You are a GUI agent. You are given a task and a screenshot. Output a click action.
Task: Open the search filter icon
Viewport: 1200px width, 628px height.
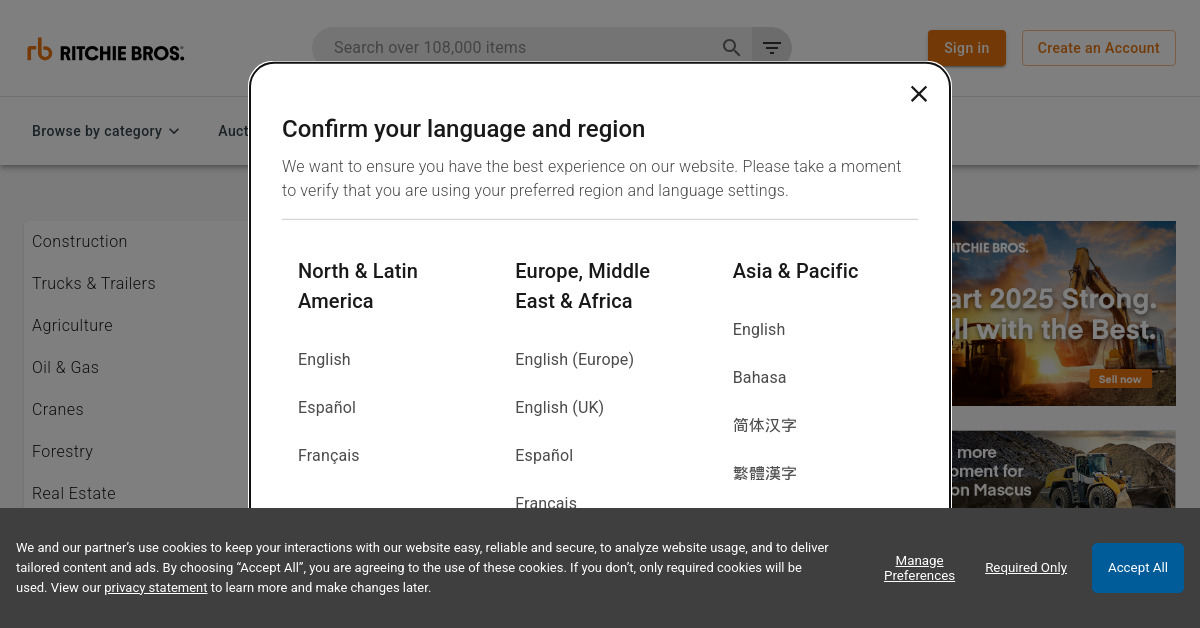tap(771, 47)
